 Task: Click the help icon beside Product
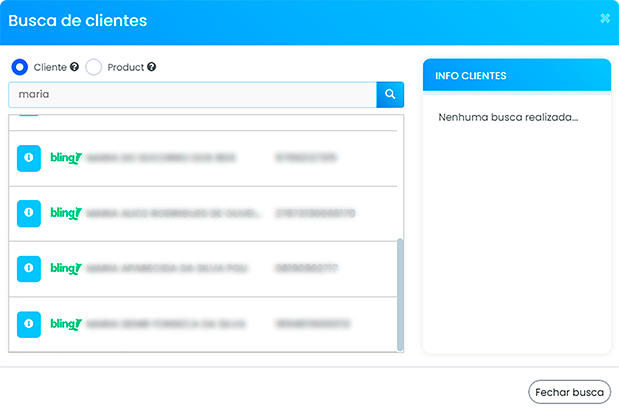pos(152,67)
